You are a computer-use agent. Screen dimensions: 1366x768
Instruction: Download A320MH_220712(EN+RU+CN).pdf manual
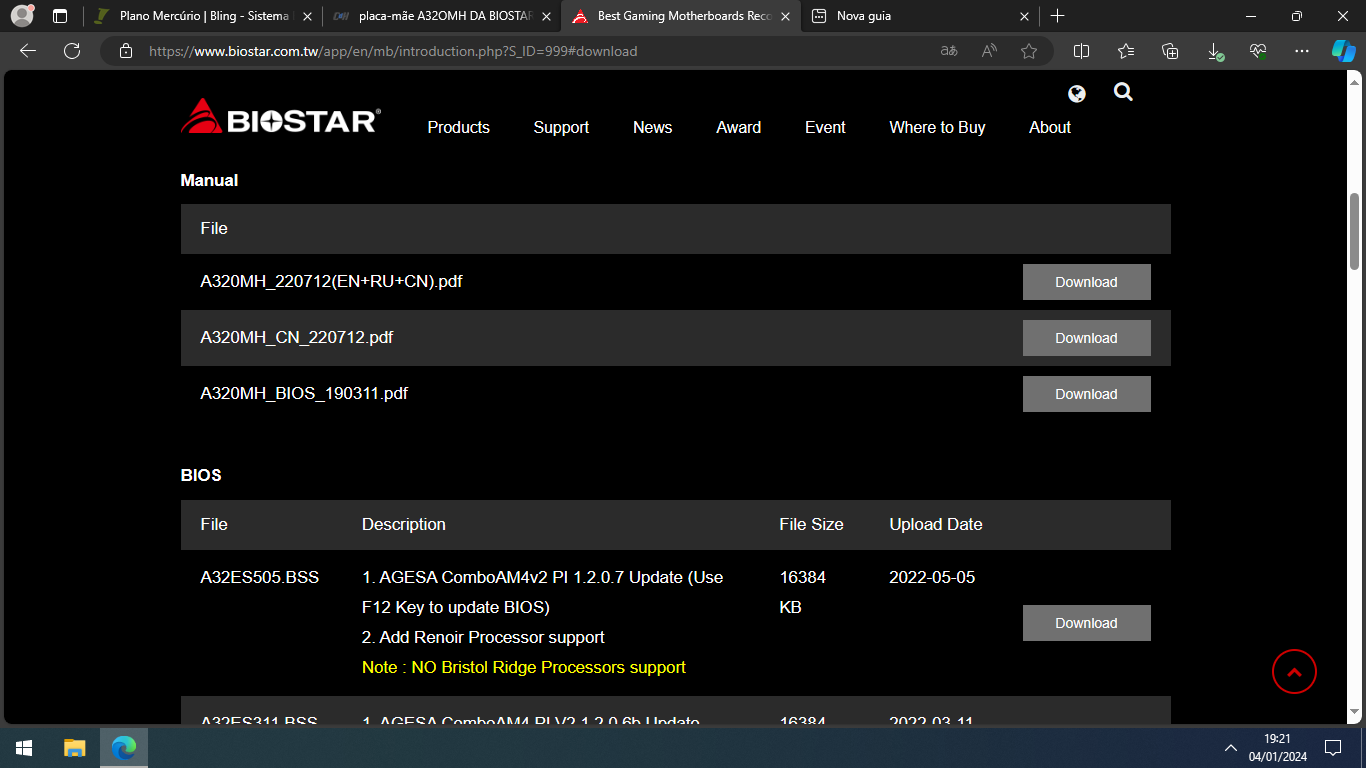pyautogui.click(x=1087, y=282)
